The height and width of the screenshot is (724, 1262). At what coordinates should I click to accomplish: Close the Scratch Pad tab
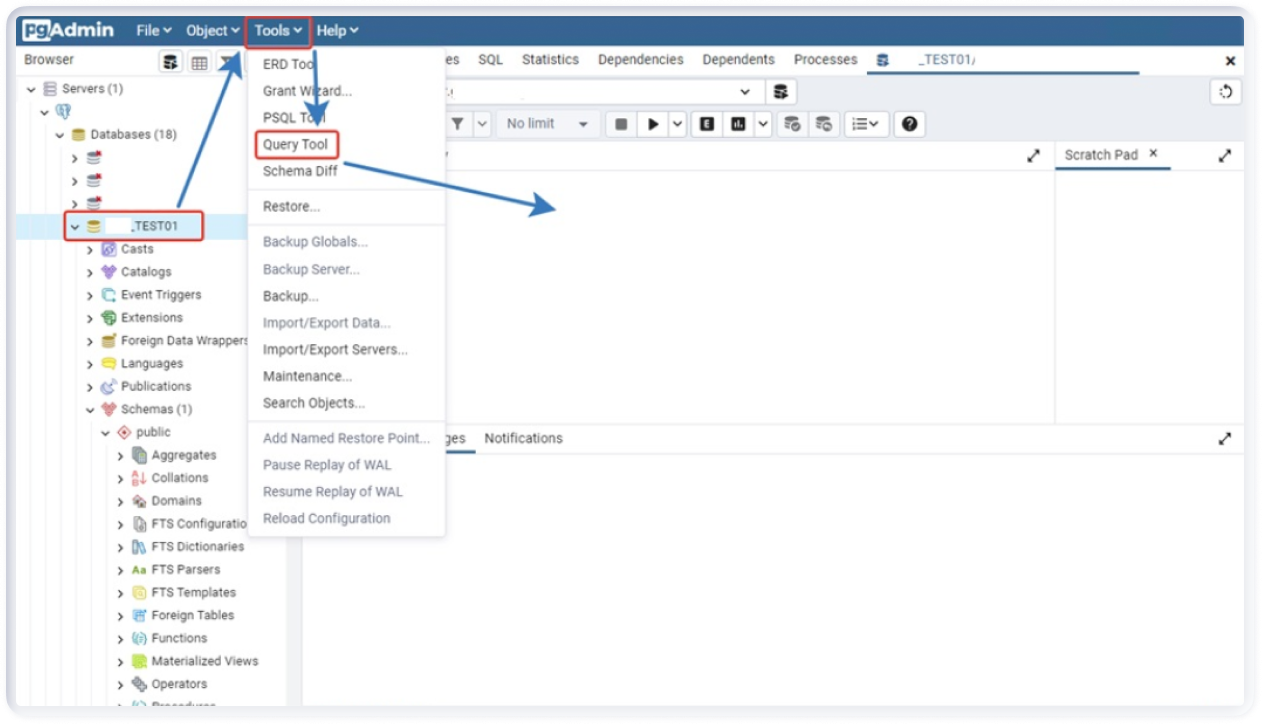(x=1153, y=154)
